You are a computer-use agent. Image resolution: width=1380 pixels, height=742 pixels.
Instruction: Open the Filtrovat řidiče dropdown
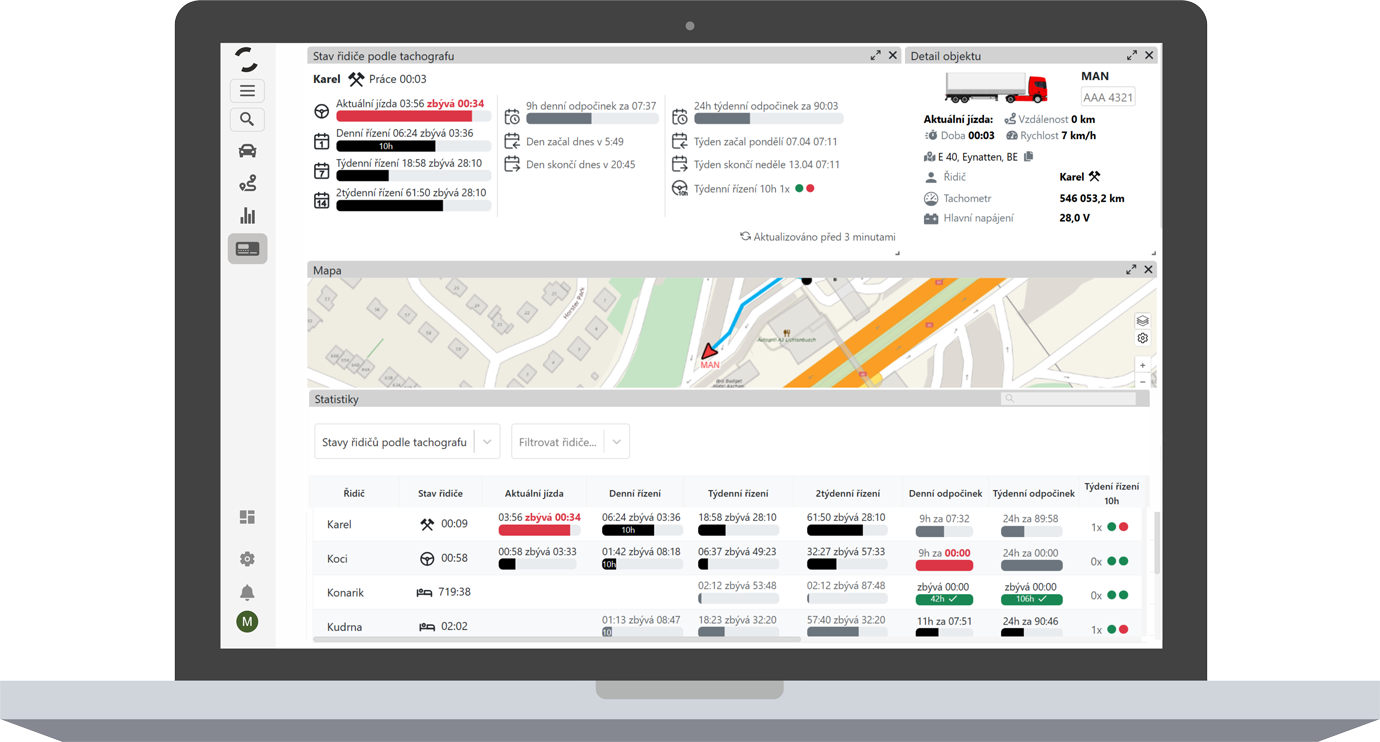pos(616,442)
